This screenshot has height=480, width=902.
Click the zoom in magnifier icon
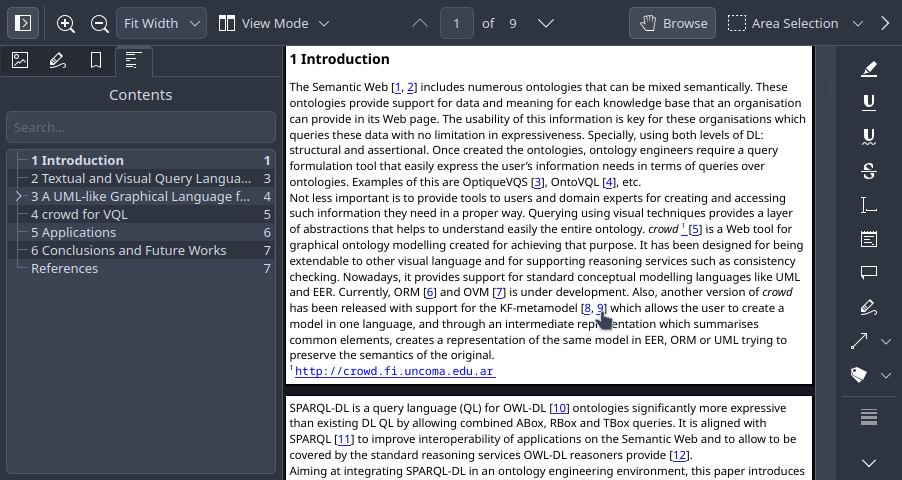point(66,23)
